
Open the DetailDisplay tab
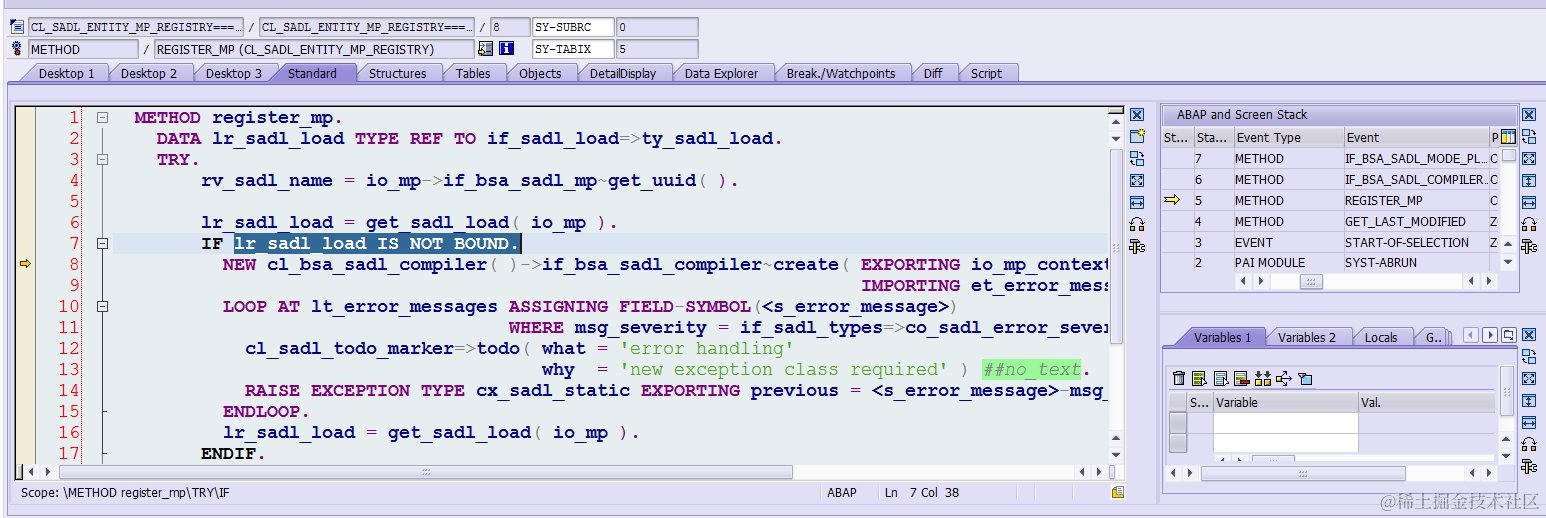623,73
